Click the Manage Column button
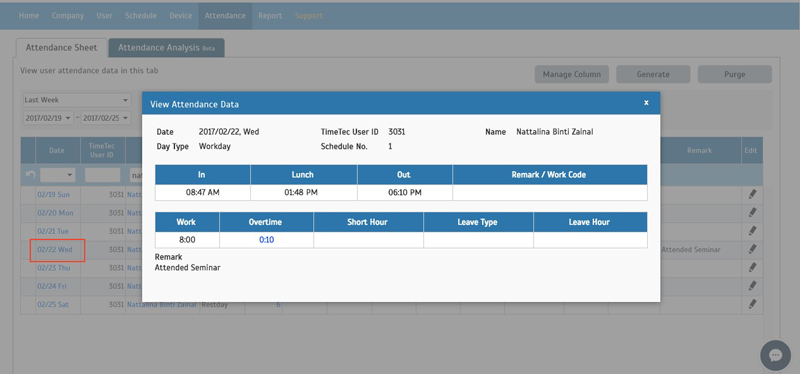 click(571, 74)
